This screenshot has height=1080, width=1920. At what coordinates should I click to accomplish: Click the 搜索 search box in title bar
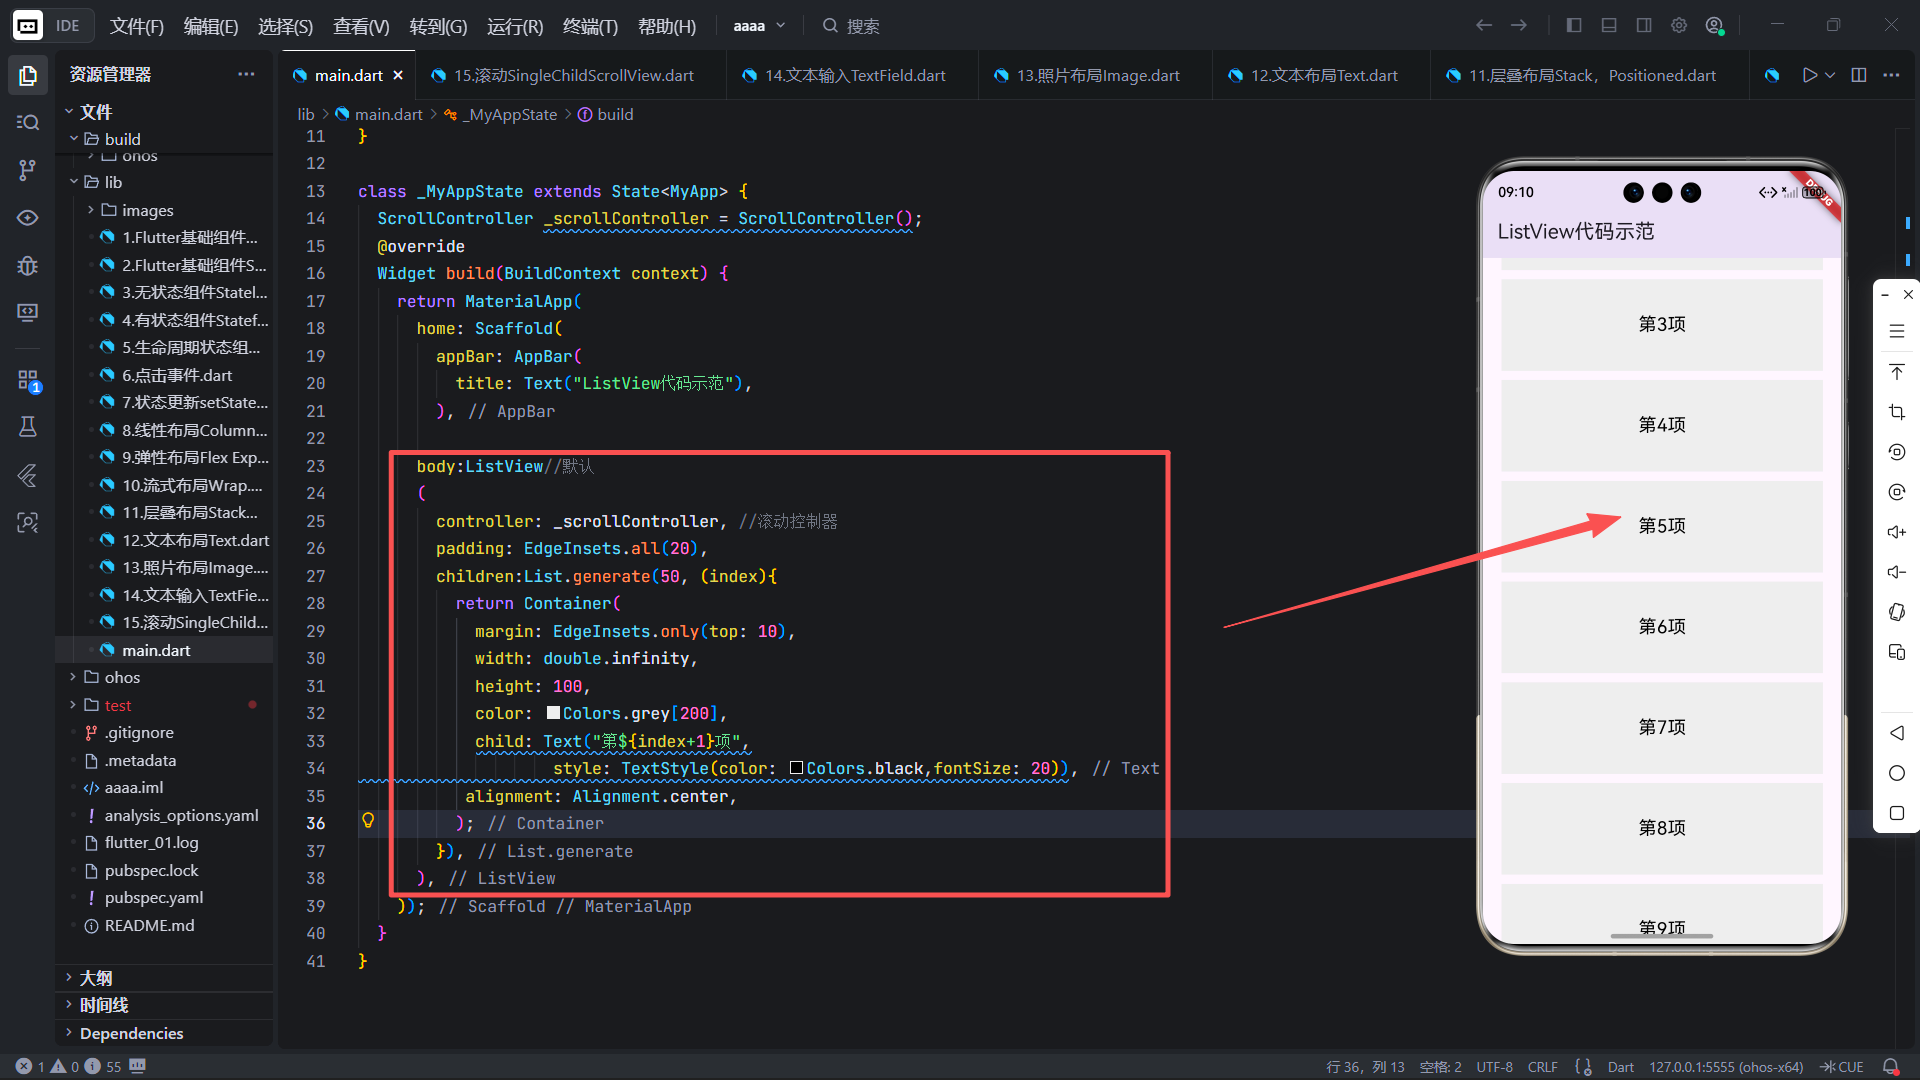862,26
